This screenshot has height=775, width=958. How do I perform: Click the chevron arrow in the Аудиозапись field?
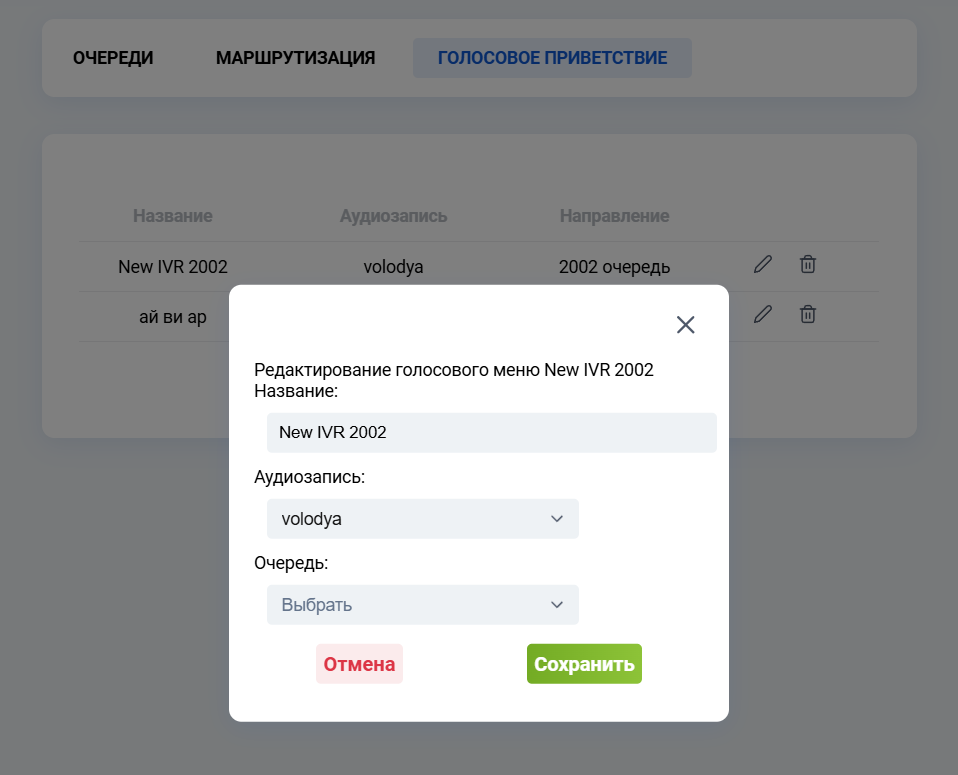558,519
